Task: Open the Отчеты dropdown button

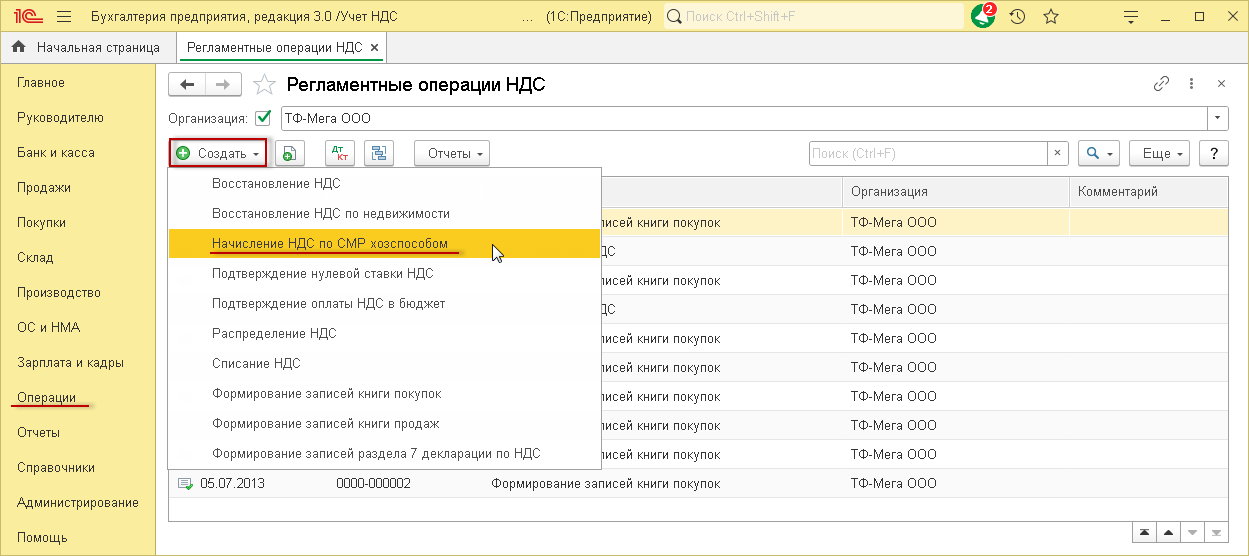Action: [452, 153]
